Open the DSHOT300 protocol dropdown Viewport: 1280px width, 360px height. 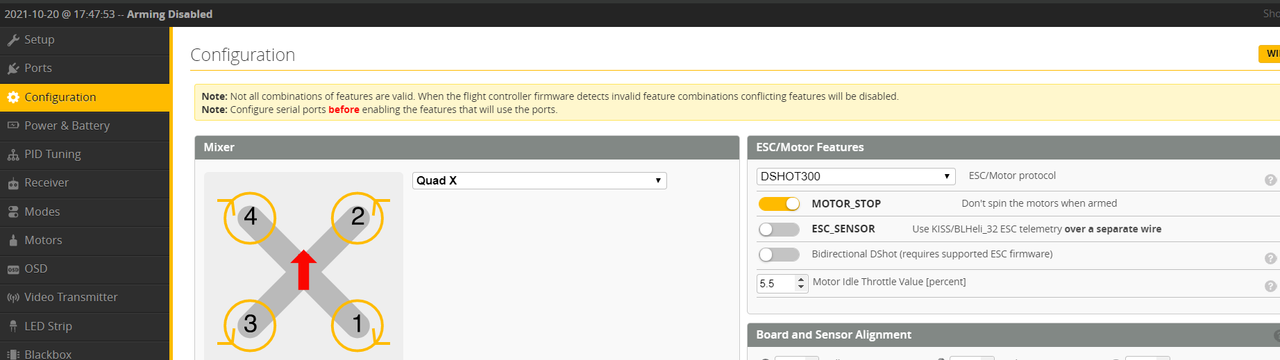point(856,176)
